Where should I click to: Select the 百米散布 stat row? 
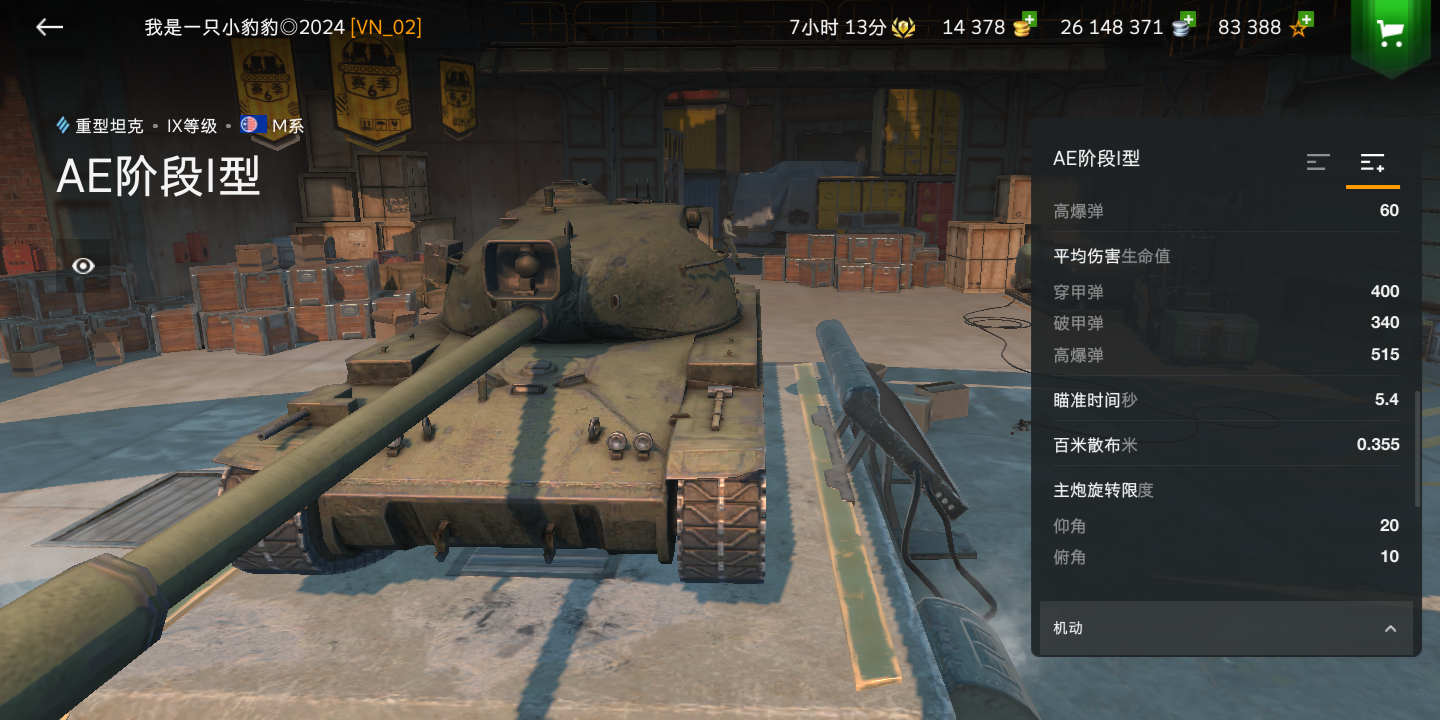[x=1226, y=444]
